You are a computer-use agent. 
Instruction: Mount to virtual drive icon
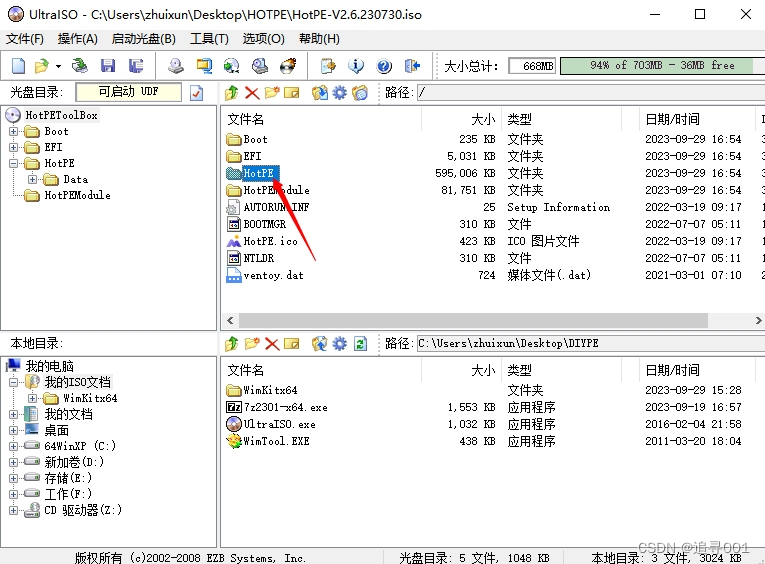(x=260, y=65)
